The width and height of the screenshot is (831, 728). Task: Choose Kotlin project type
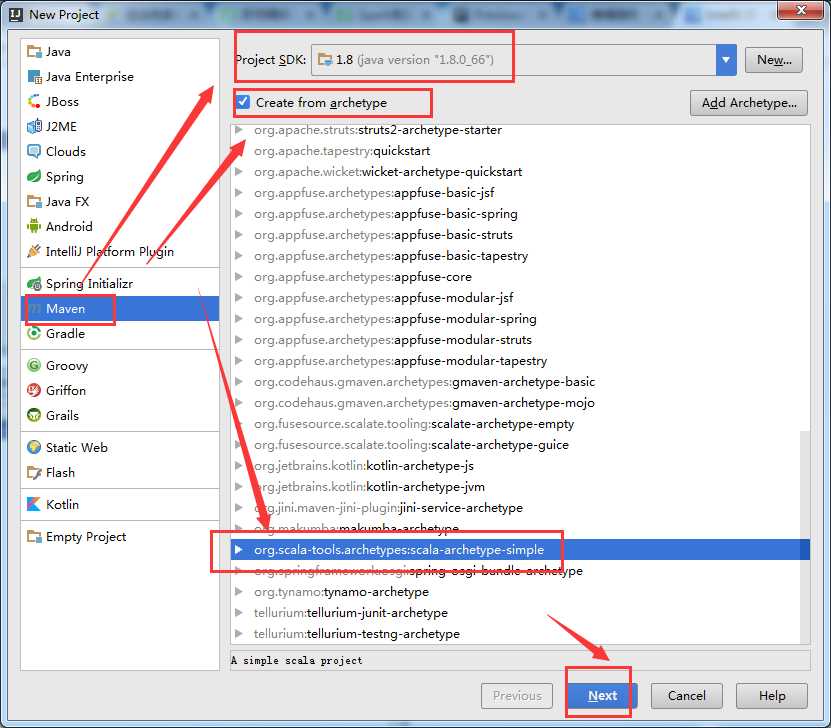pos(120,504)
